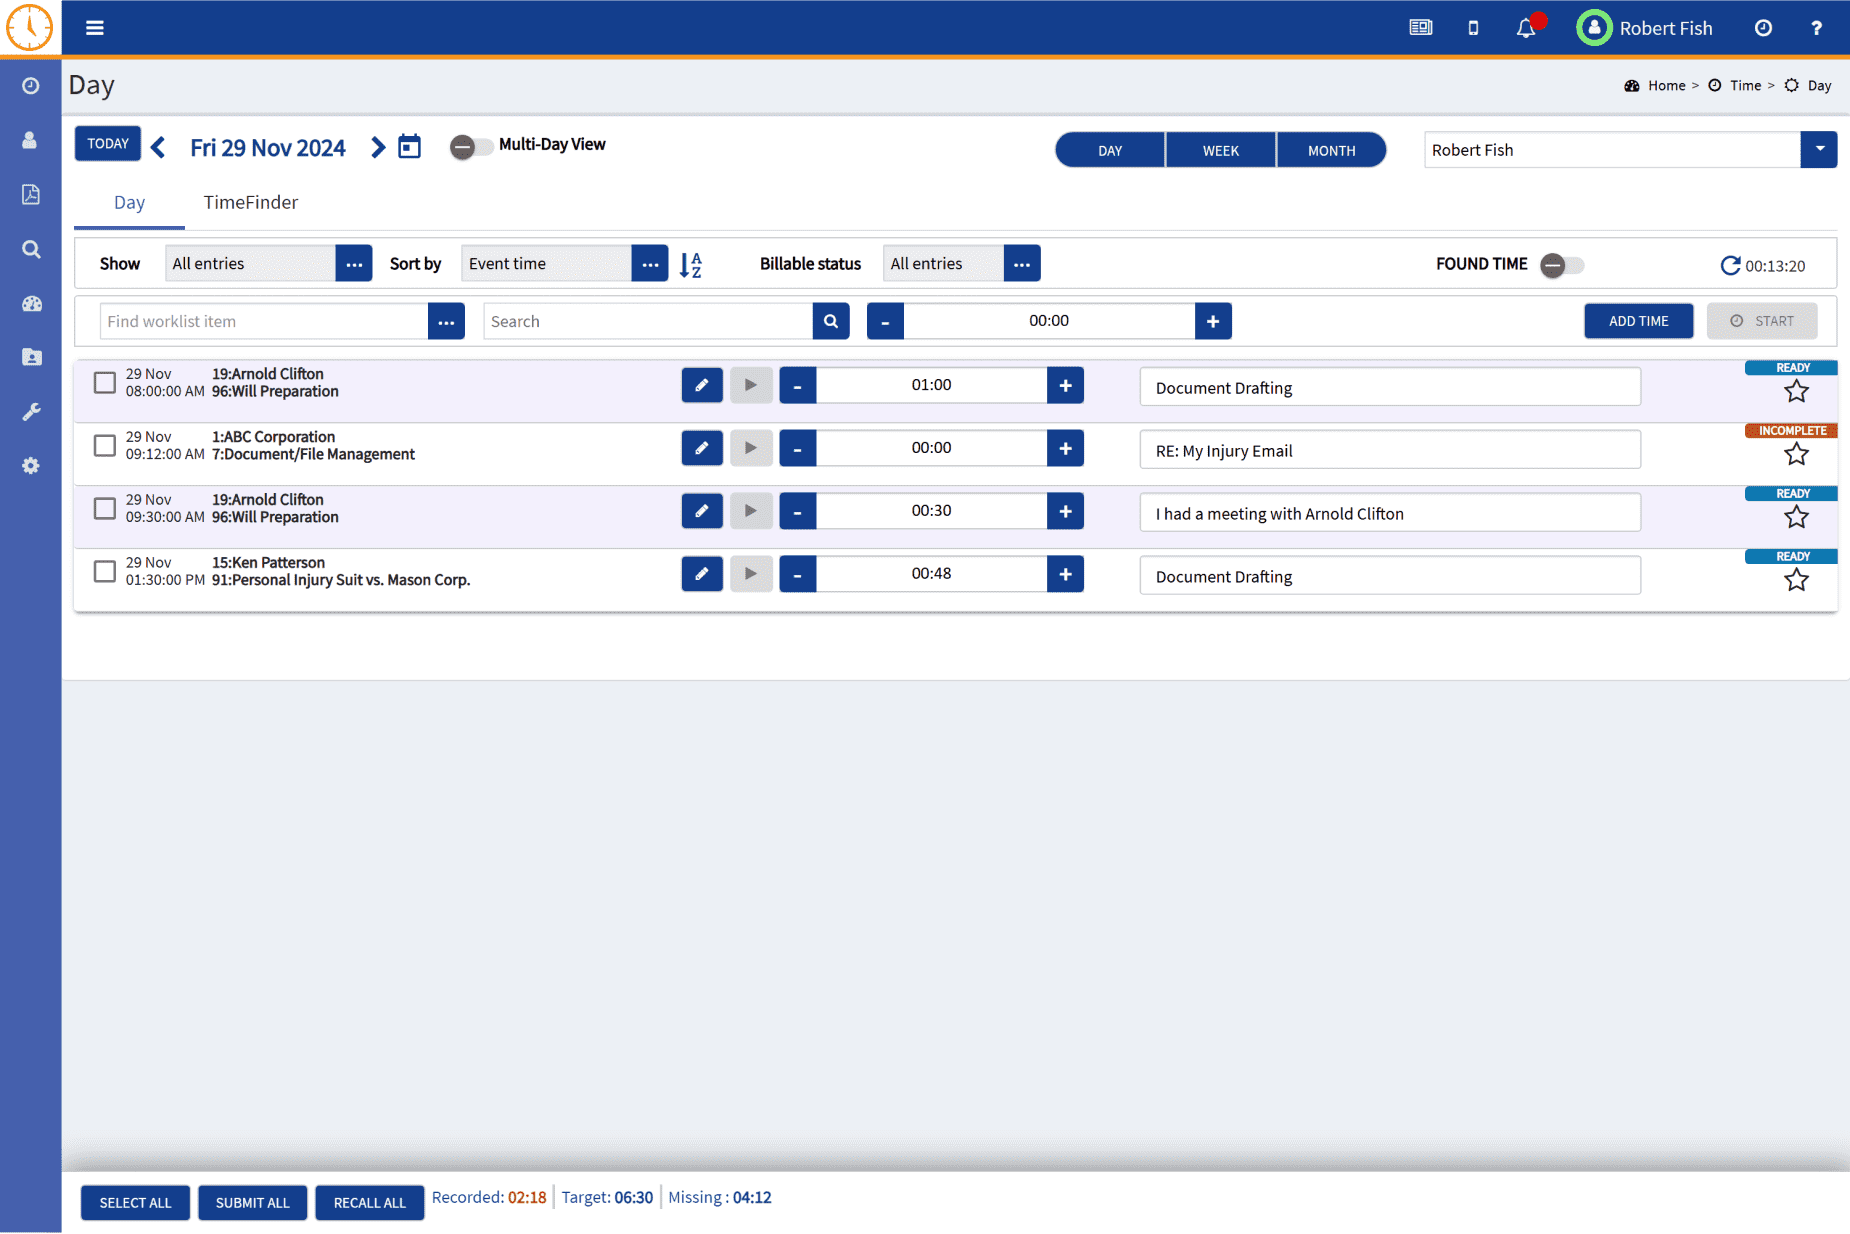Open the PDF documents sidebar icon
This screenshot has width=1850, height=1234.
(x=31, y=194)
